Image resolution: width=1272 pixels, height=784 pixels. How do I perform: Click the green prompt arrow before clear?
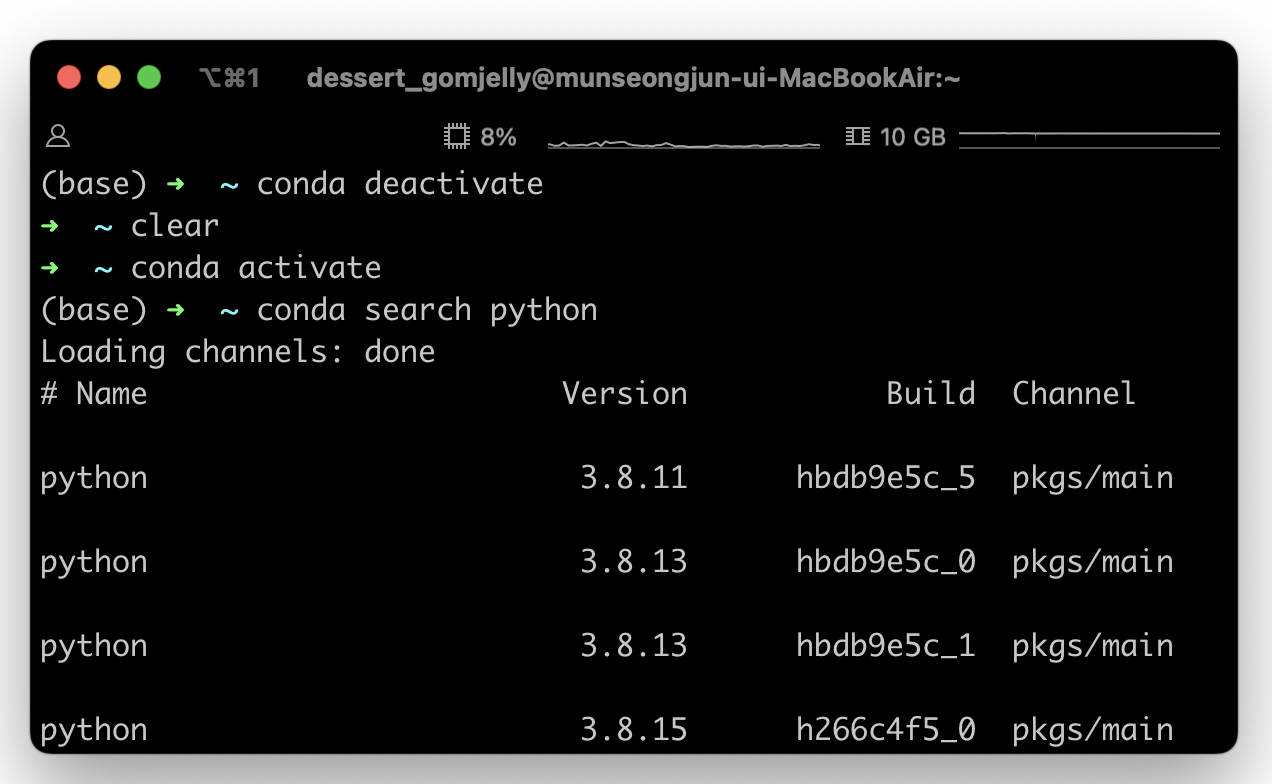pyautogui.click(x=50, y=226)
